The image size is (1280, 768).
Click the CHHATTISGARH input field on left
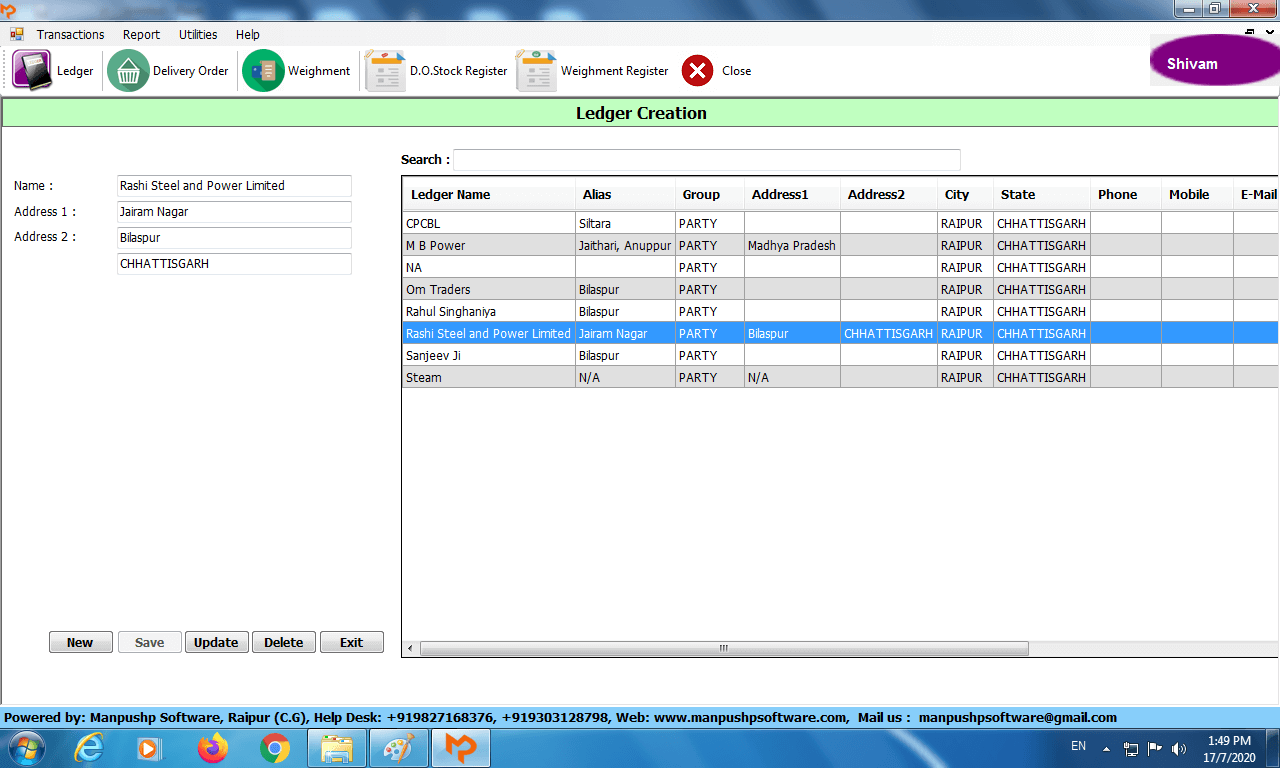tap(234, 264)
